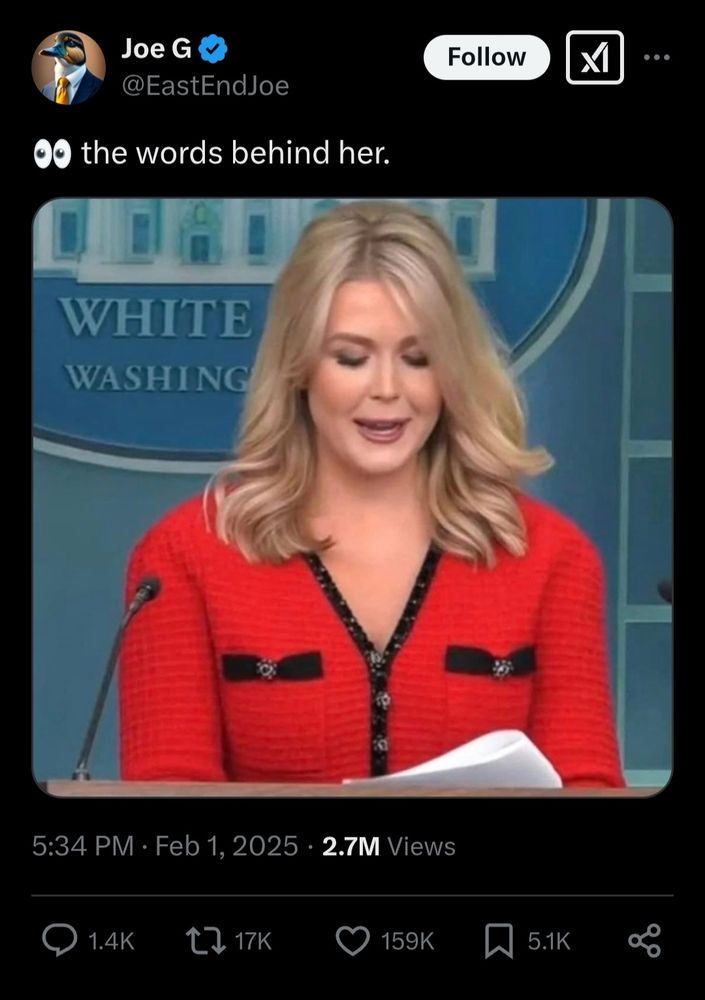Open the press briefing video thumbnail
705x1000 pixels.
(x=352, y=497)
